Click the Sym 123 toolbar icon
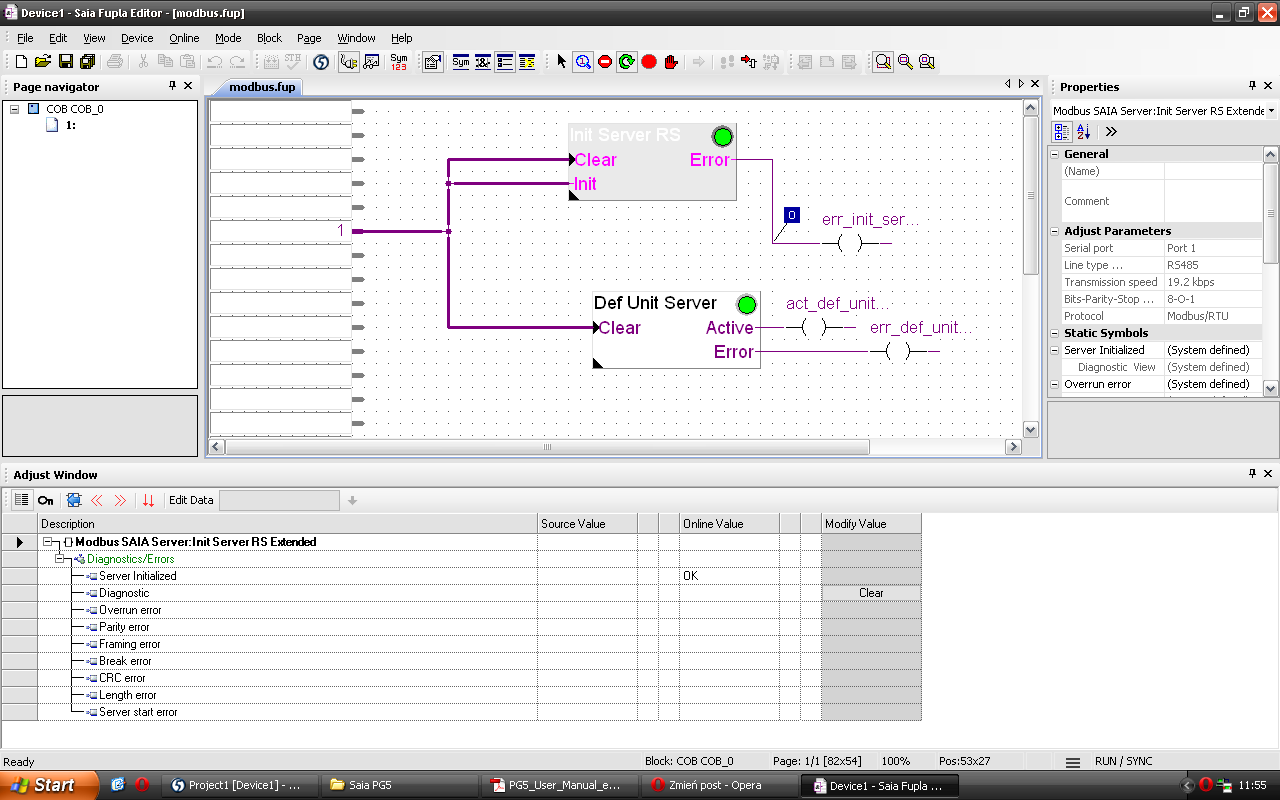 click(399, 62)
